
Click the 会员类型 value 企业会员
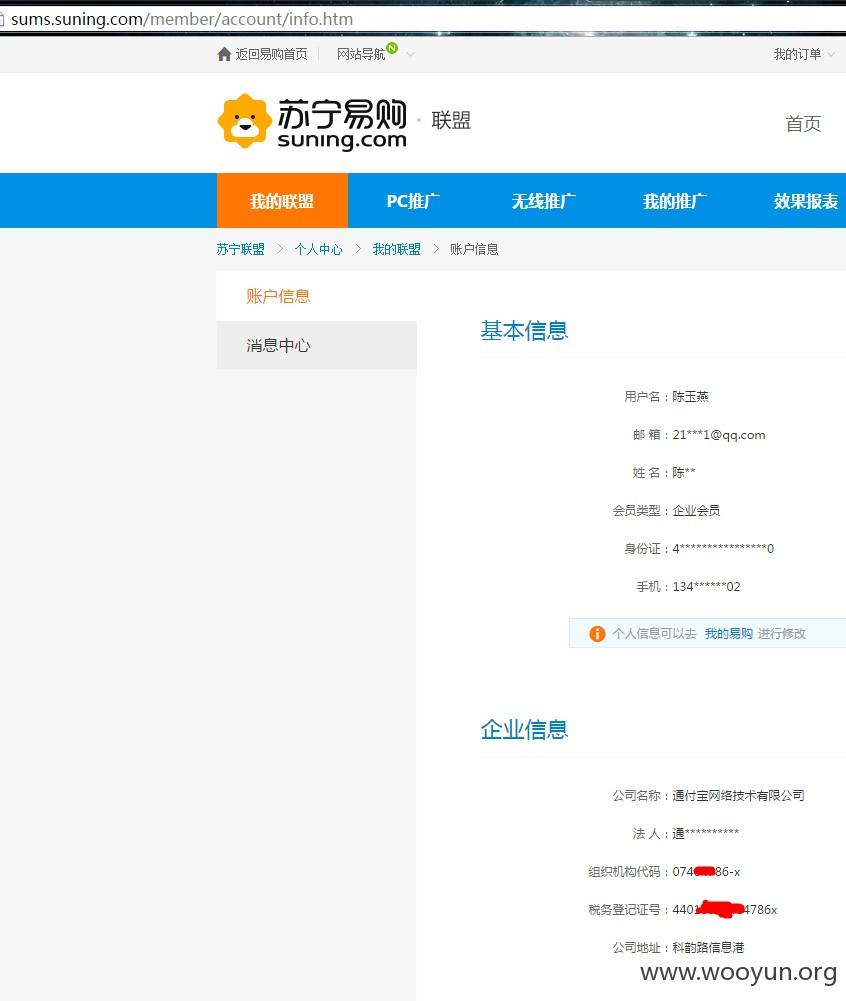[696, 510]
